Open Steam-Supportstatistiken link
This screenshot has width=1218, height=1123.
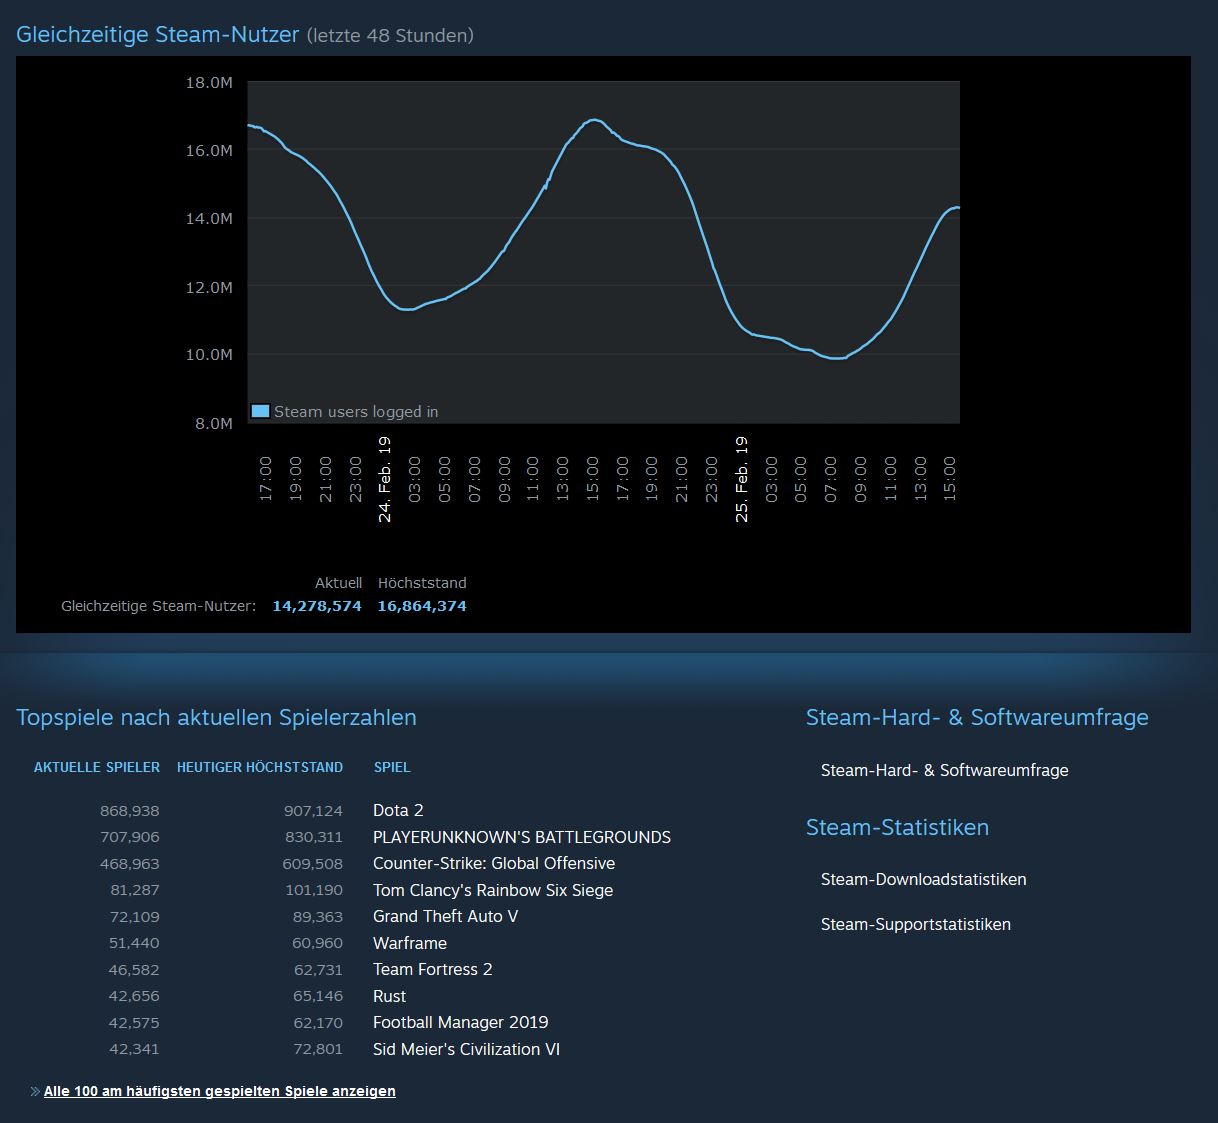pyautogui.click(x=916, y=924)
